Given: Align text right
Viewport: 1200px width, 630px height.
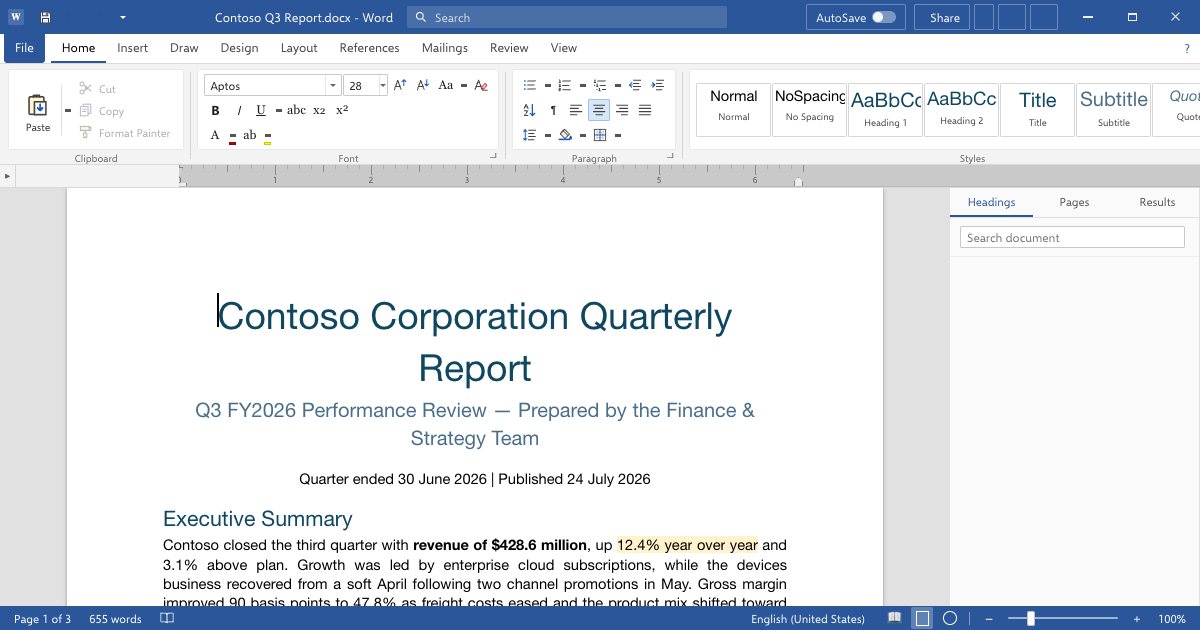Looking at the screenshot, I should pos(622,110).
